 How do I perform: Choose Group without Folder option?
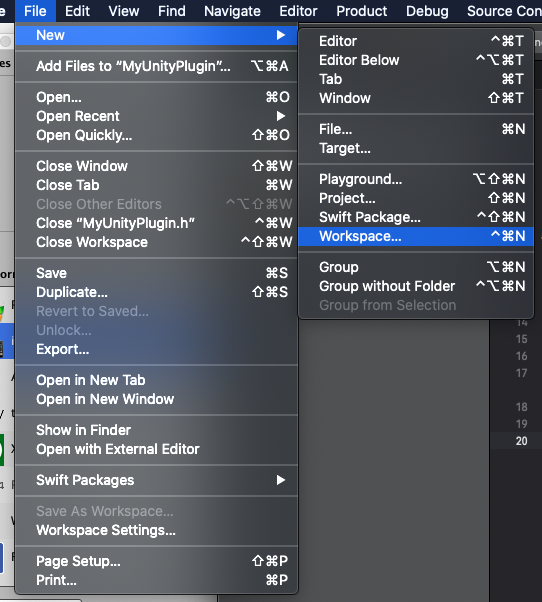click(x=416, y=286)
